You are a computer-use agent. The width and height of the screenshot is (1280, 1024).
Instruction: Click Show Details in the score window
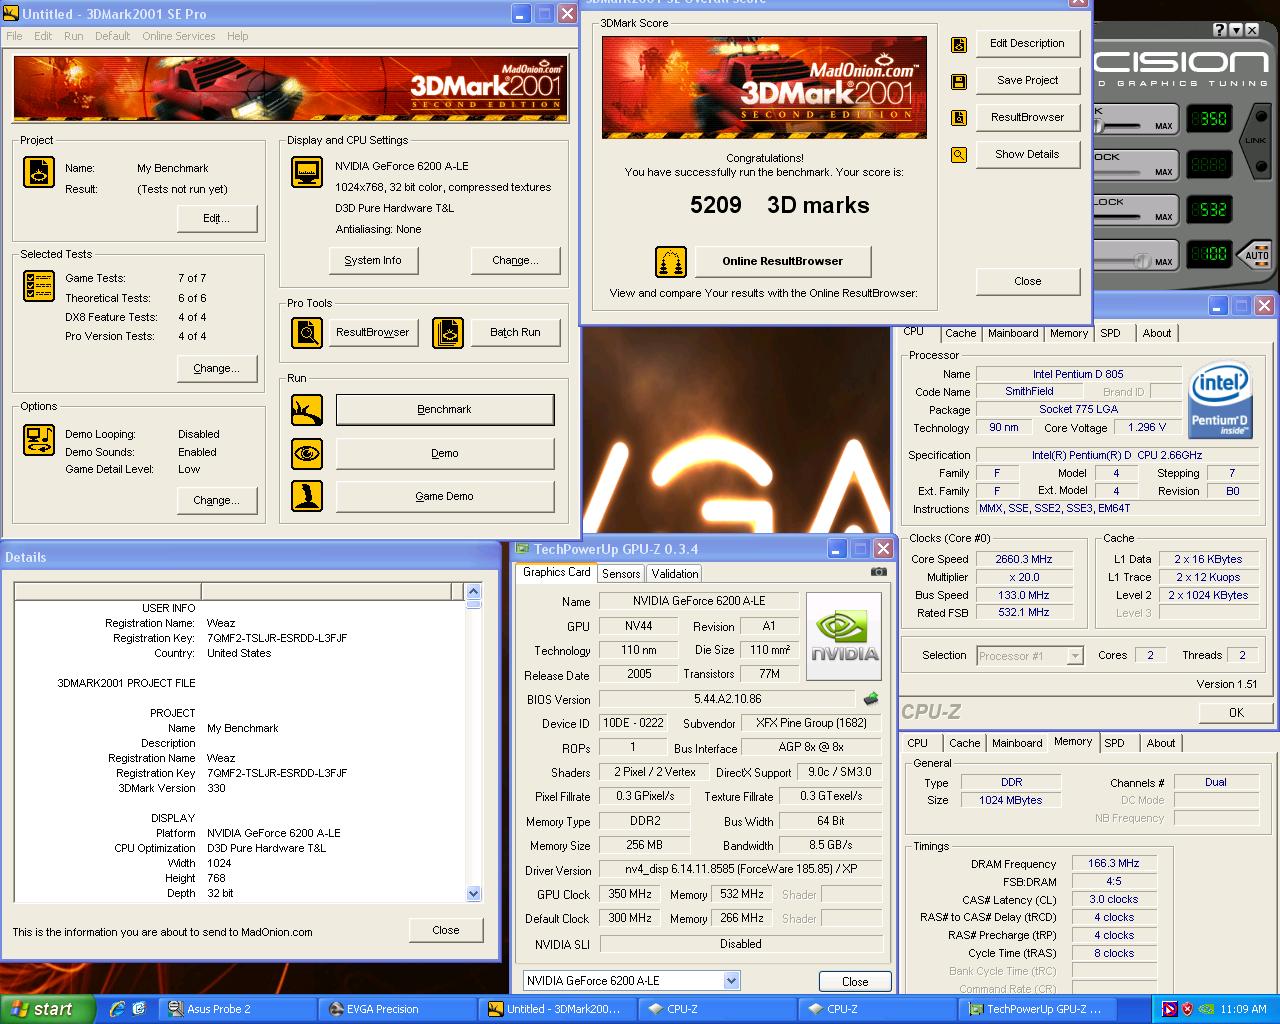pyautogui.click(x=1028, y=155)
